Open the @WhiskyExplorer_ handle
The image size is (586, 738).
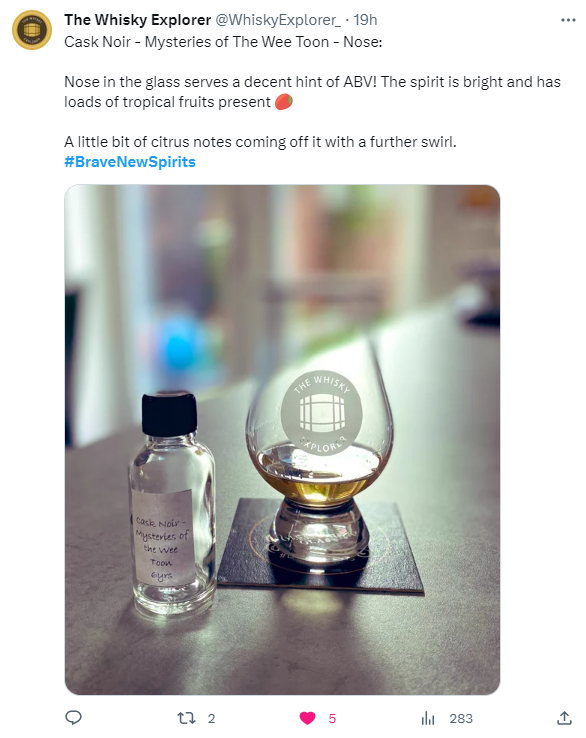click(278, 20)
